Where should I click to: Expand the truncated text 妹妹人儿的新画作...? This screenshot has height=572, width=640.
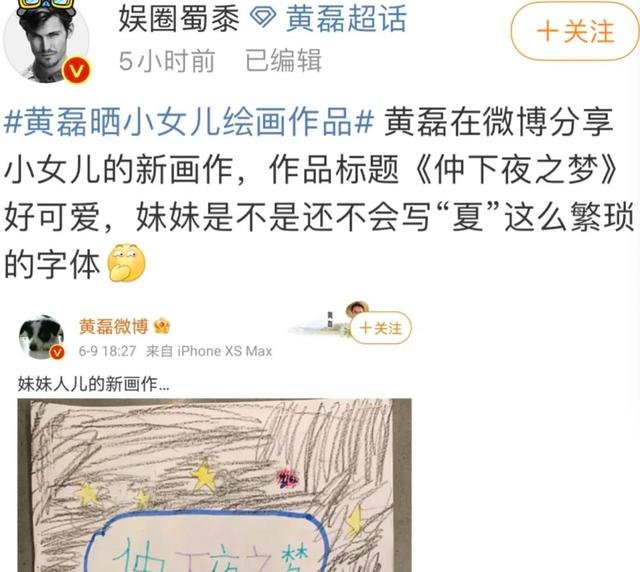93,384
